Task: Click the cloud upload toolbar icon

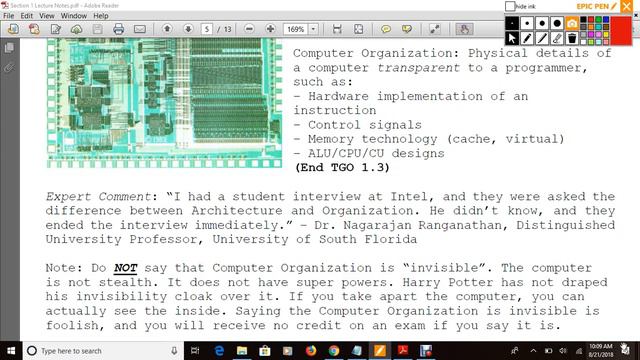Action: click(77, 29)
